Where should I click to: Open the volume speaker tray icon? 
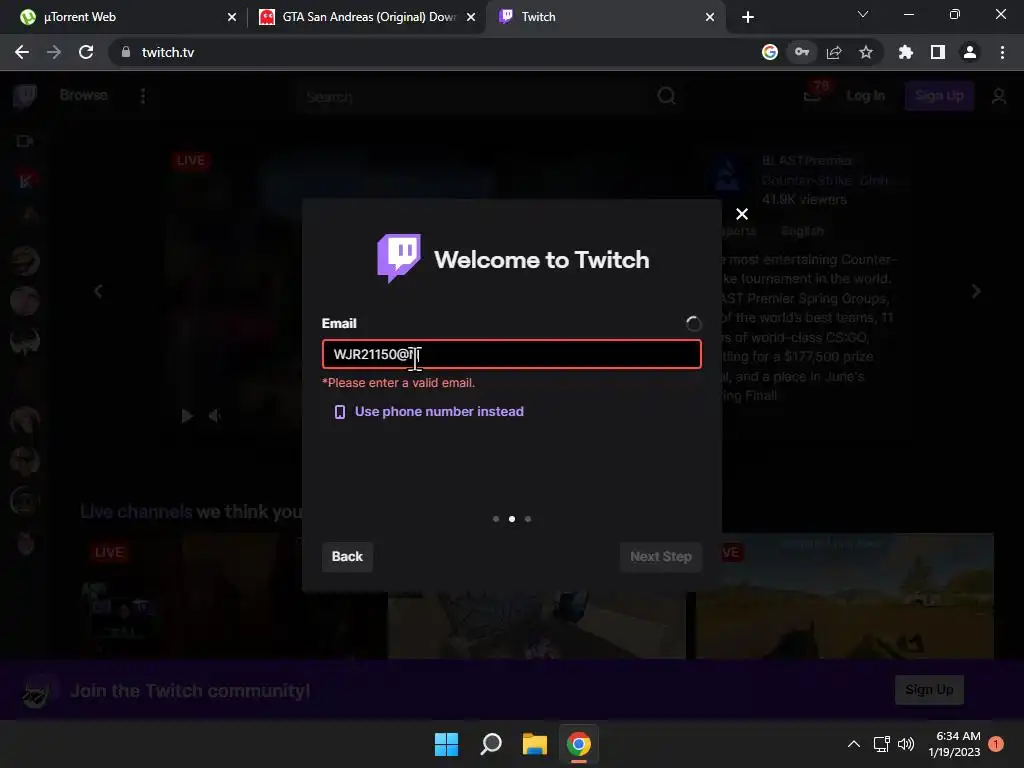[906, 744]
